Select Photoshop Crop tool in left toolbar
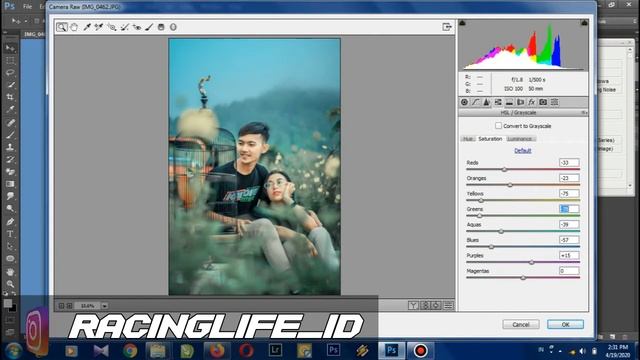 click(10, 97)
